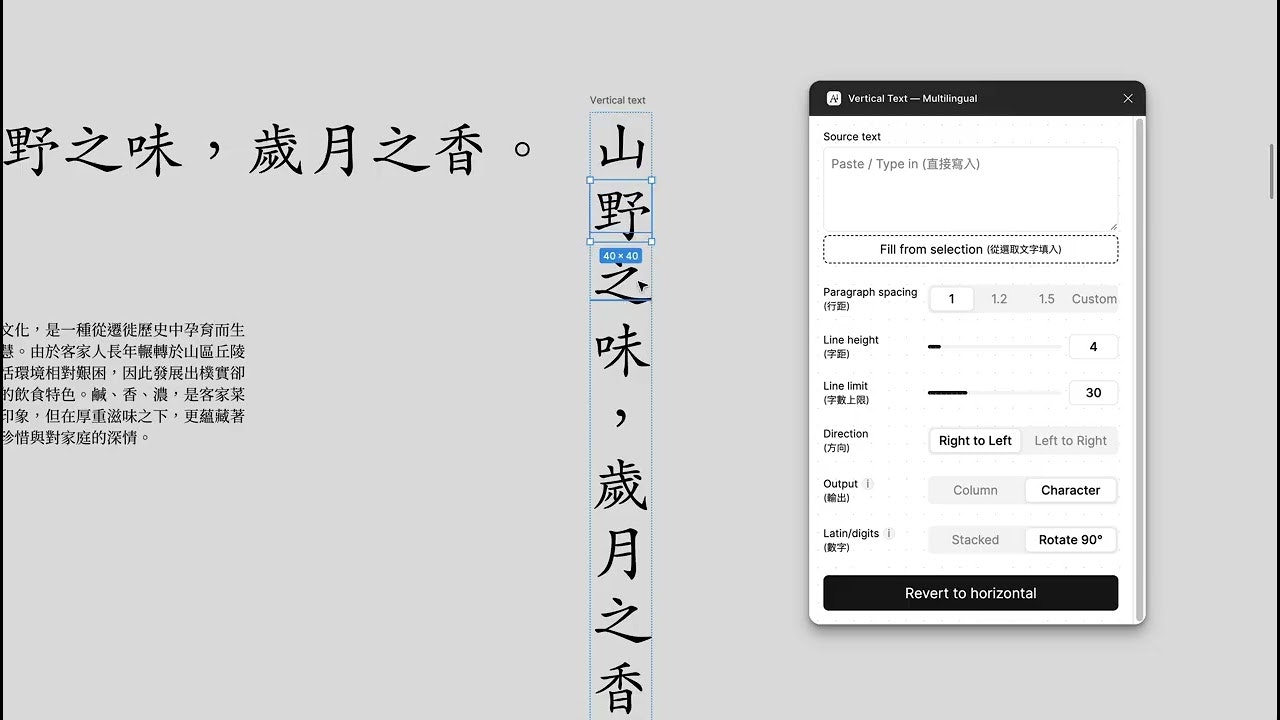Click the Vertical Text plugin logo icon
The image size is (1280, 720).
[833, 98]
